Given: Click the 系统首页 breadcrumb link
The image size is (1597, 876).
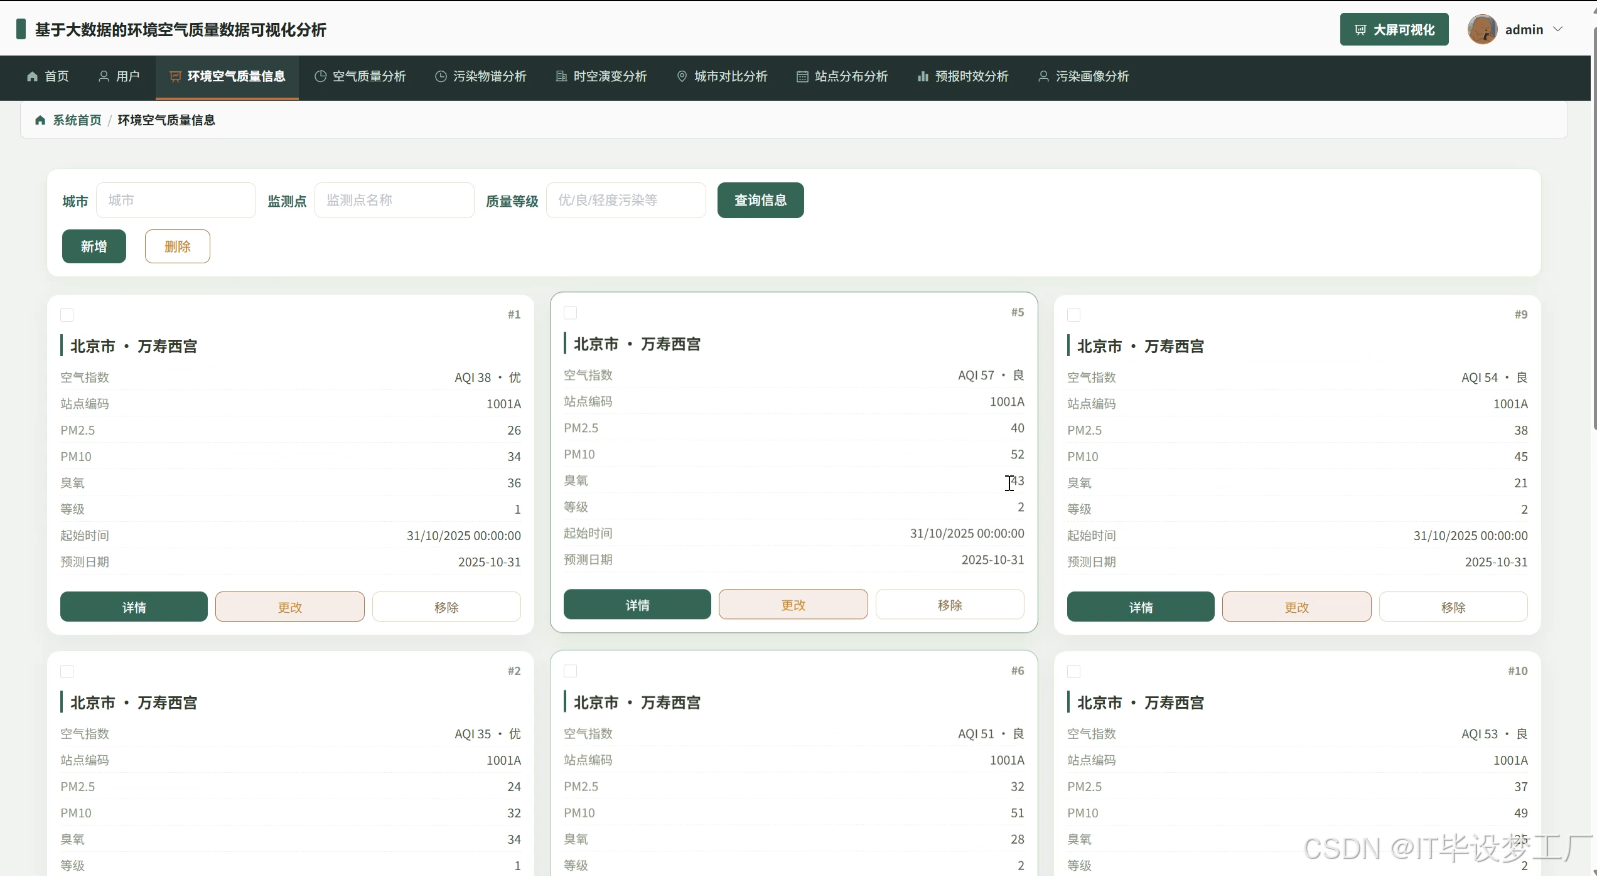Looking at the screenshot, I should coord(77,120).
